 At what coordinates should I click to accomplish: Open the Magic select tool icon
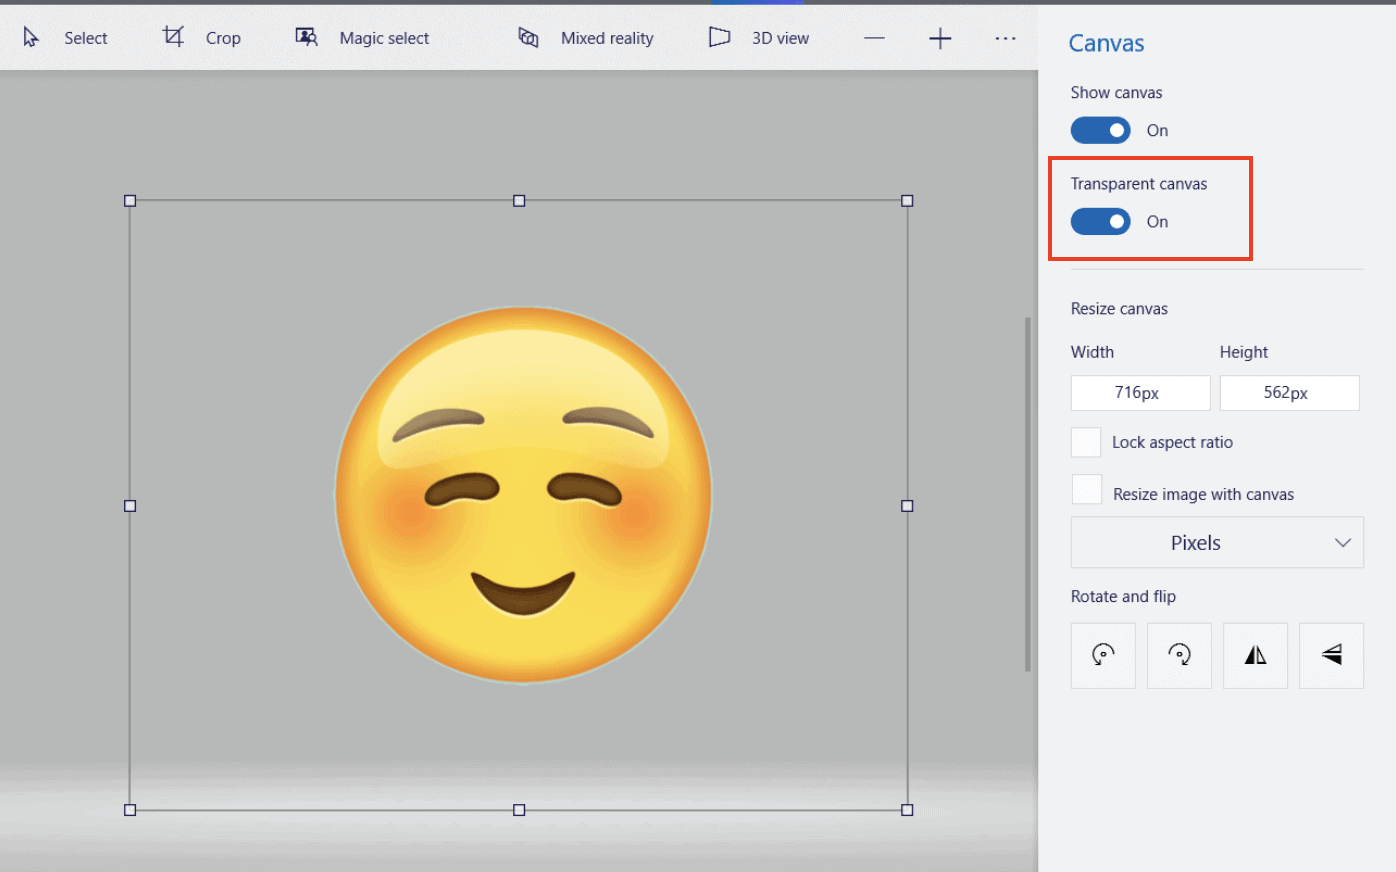(306, 37)
